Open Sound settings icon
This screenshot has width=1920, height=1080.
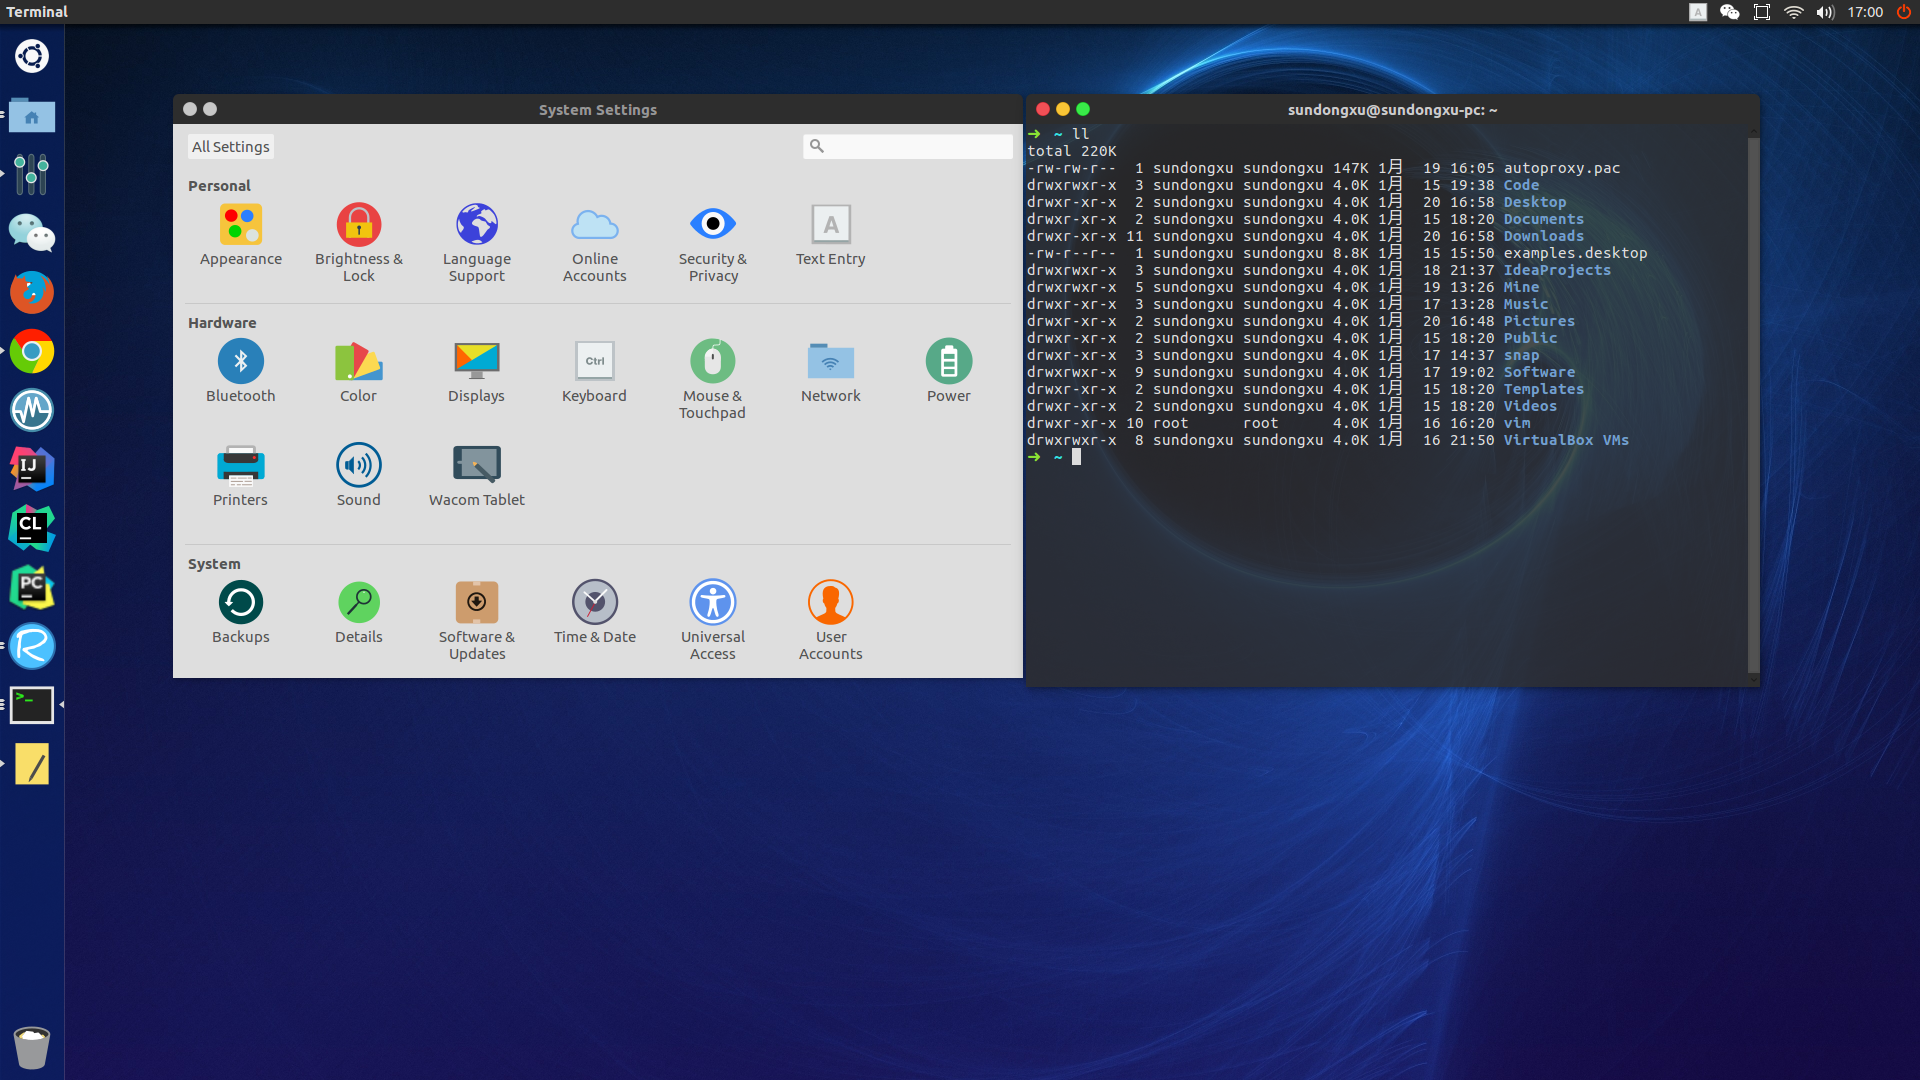pos(358,466)
